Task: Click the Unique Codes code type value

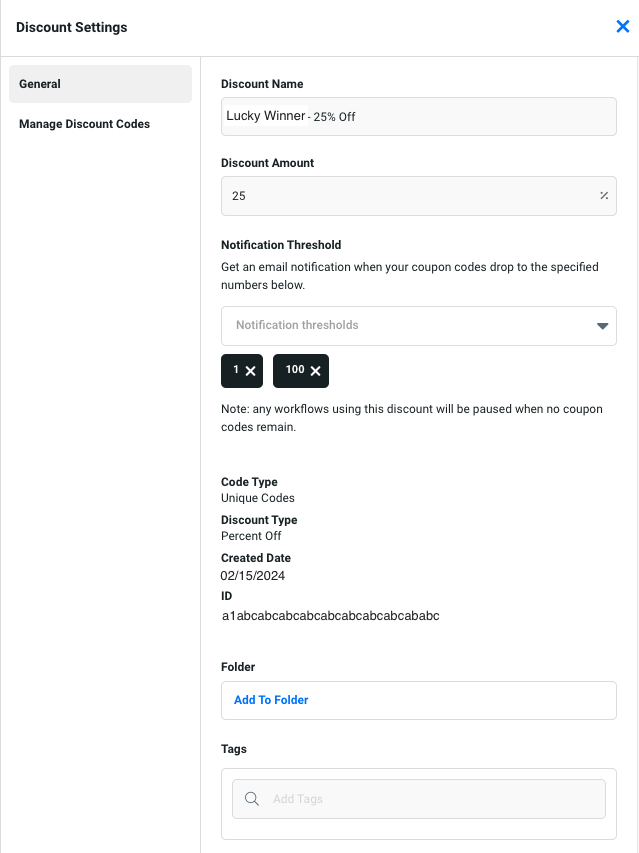Action: coord(258,498)
